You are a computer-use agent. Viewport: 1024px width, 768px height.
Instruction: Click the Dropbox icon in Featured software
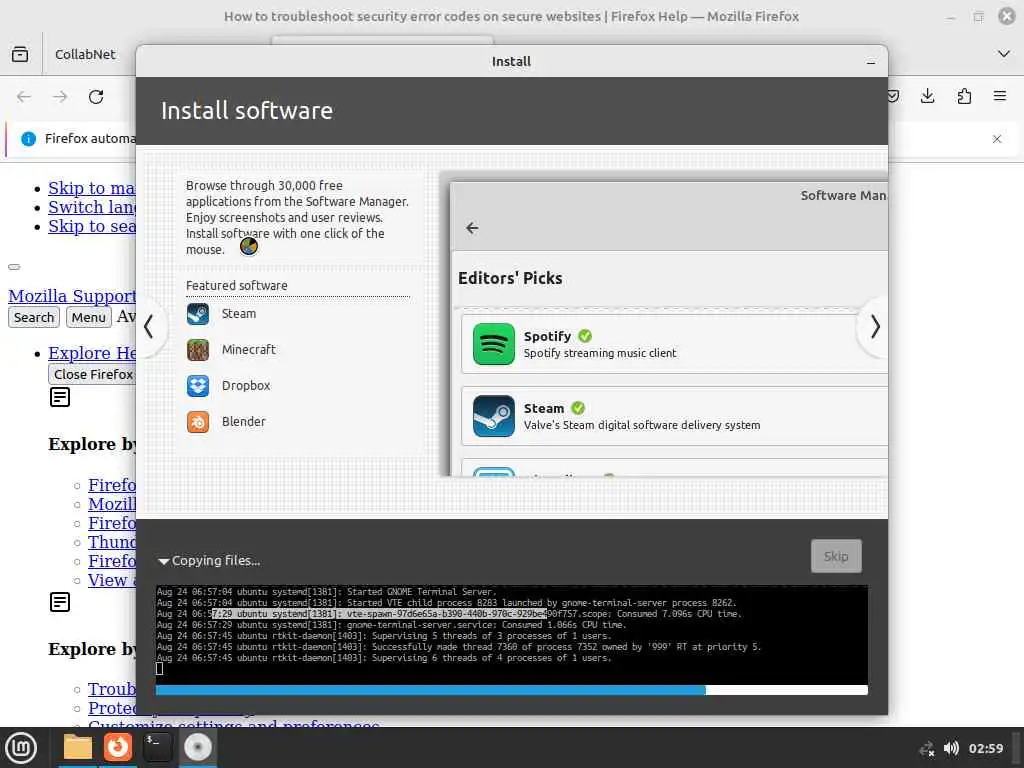[x=198, y=386]
